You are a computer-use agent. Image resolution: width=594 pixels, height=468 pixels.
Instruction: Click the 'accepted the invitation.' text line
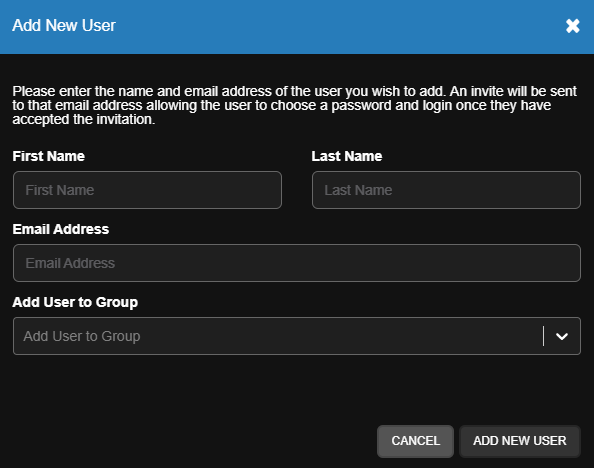click(84, 119)
